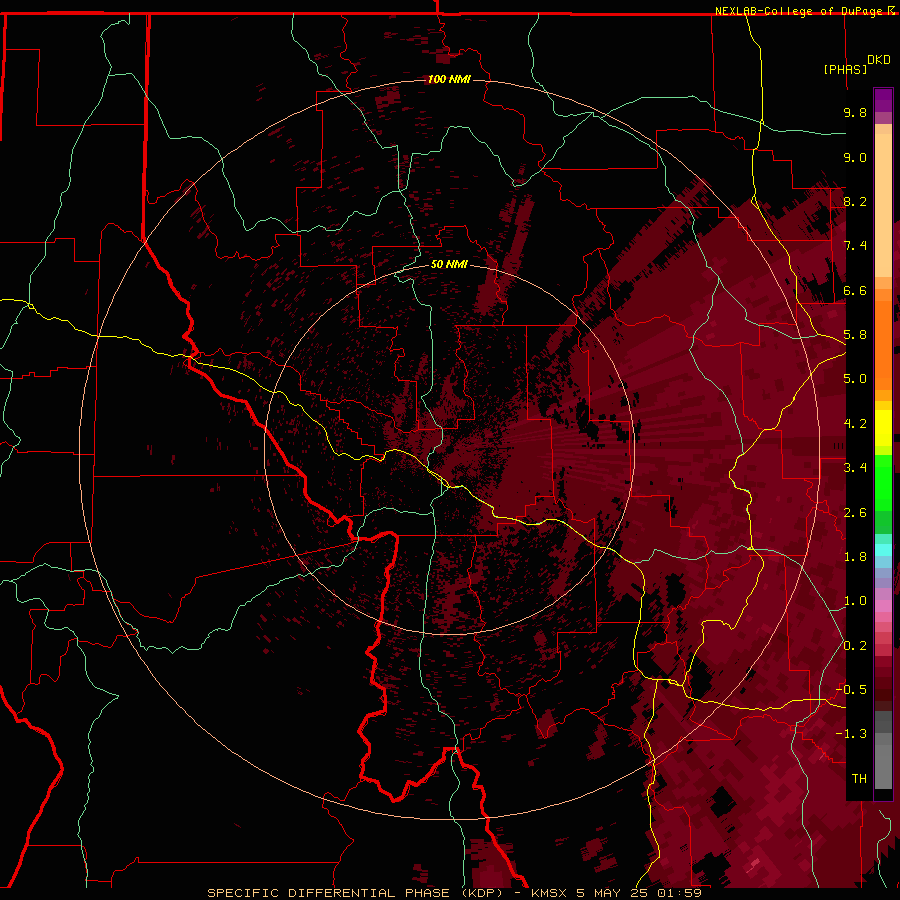Click the -0.5 legend value
900x900 pixels.
pos(851,690)
